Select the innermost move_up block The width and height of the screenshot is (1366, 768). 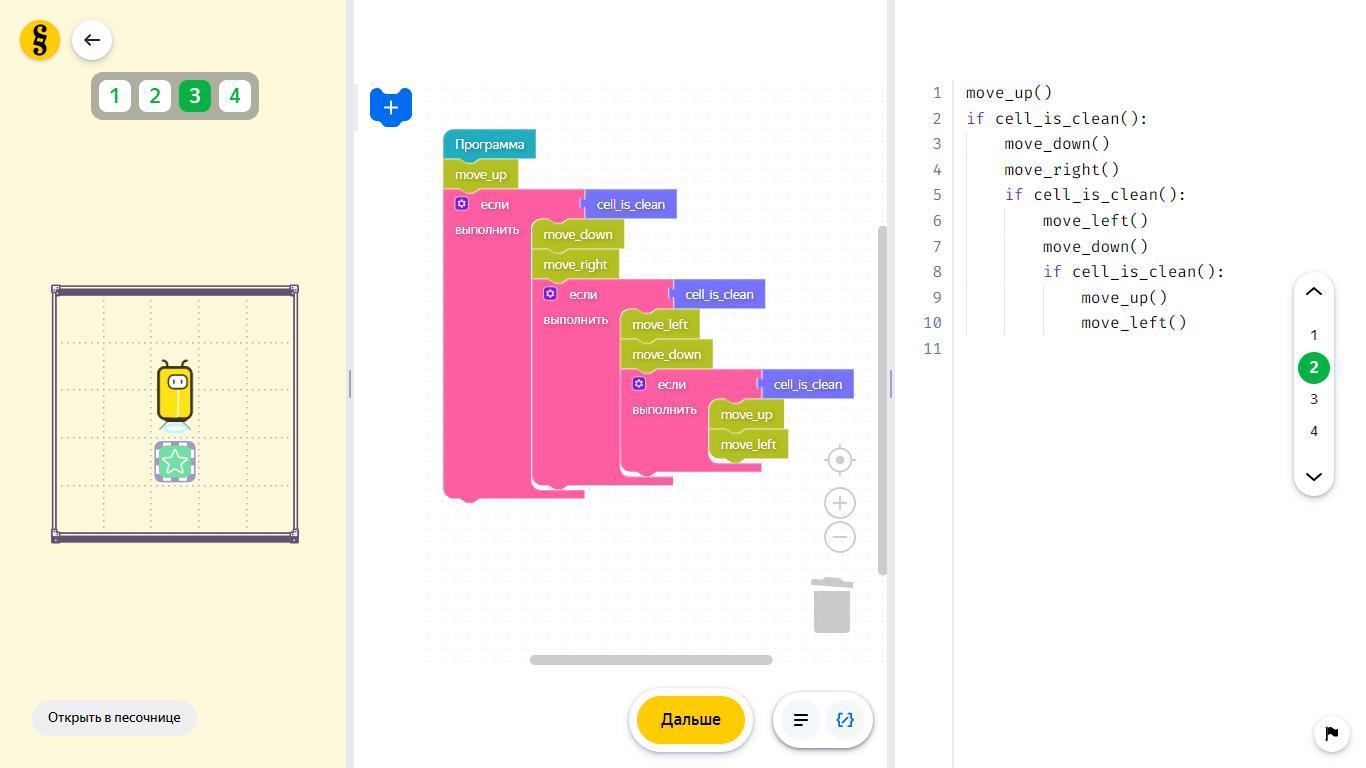click(746, 414)
